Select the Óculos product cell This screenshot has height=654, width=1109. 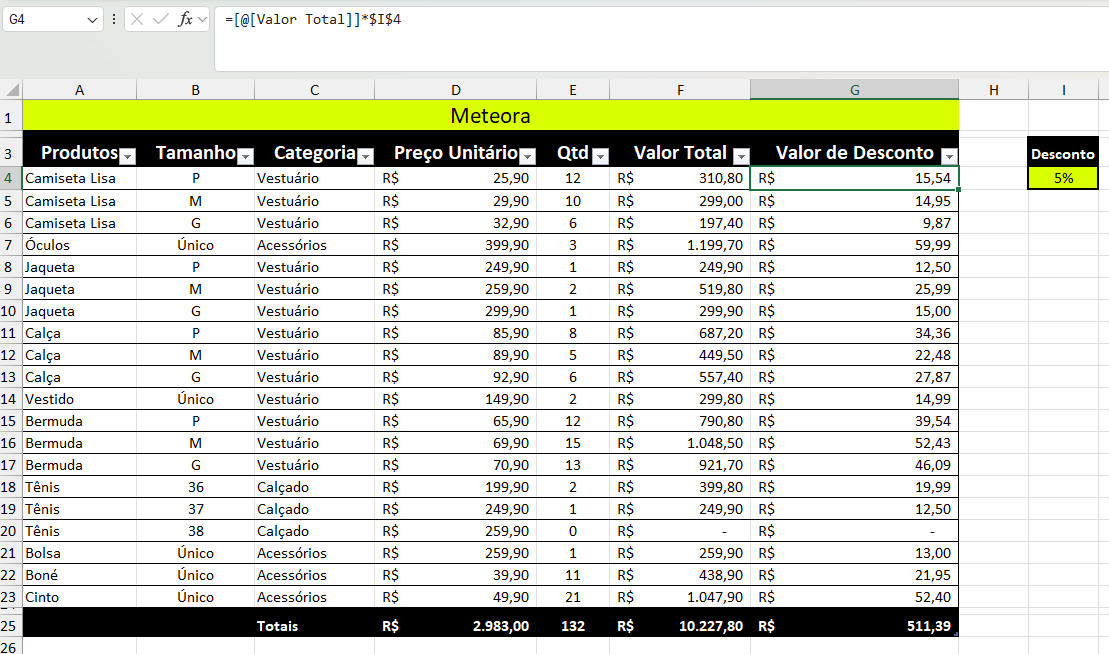(x=79, y=245)
